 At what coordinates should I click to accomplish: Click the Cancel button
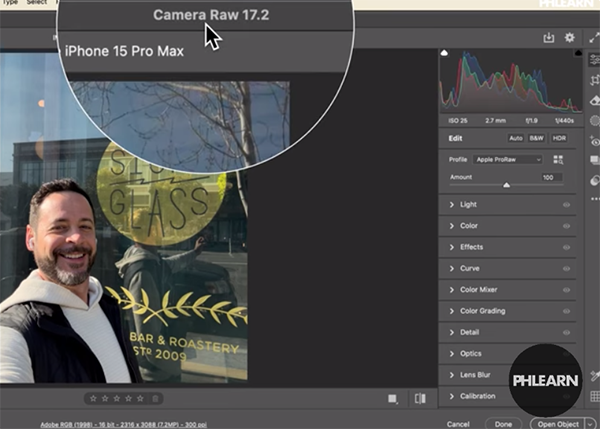pyautogui.click(x=458, y=424)
